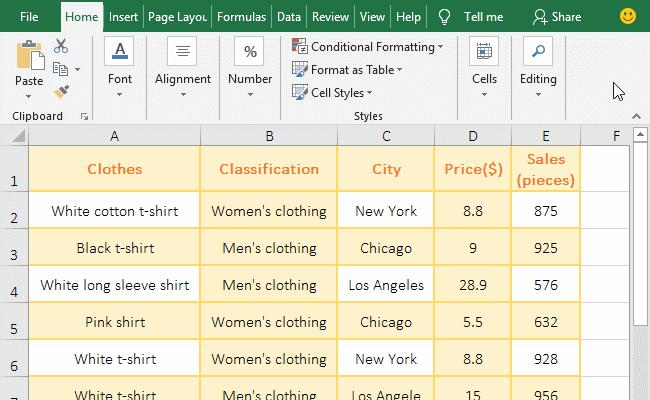Click the Copy icon

coord(61,69)
